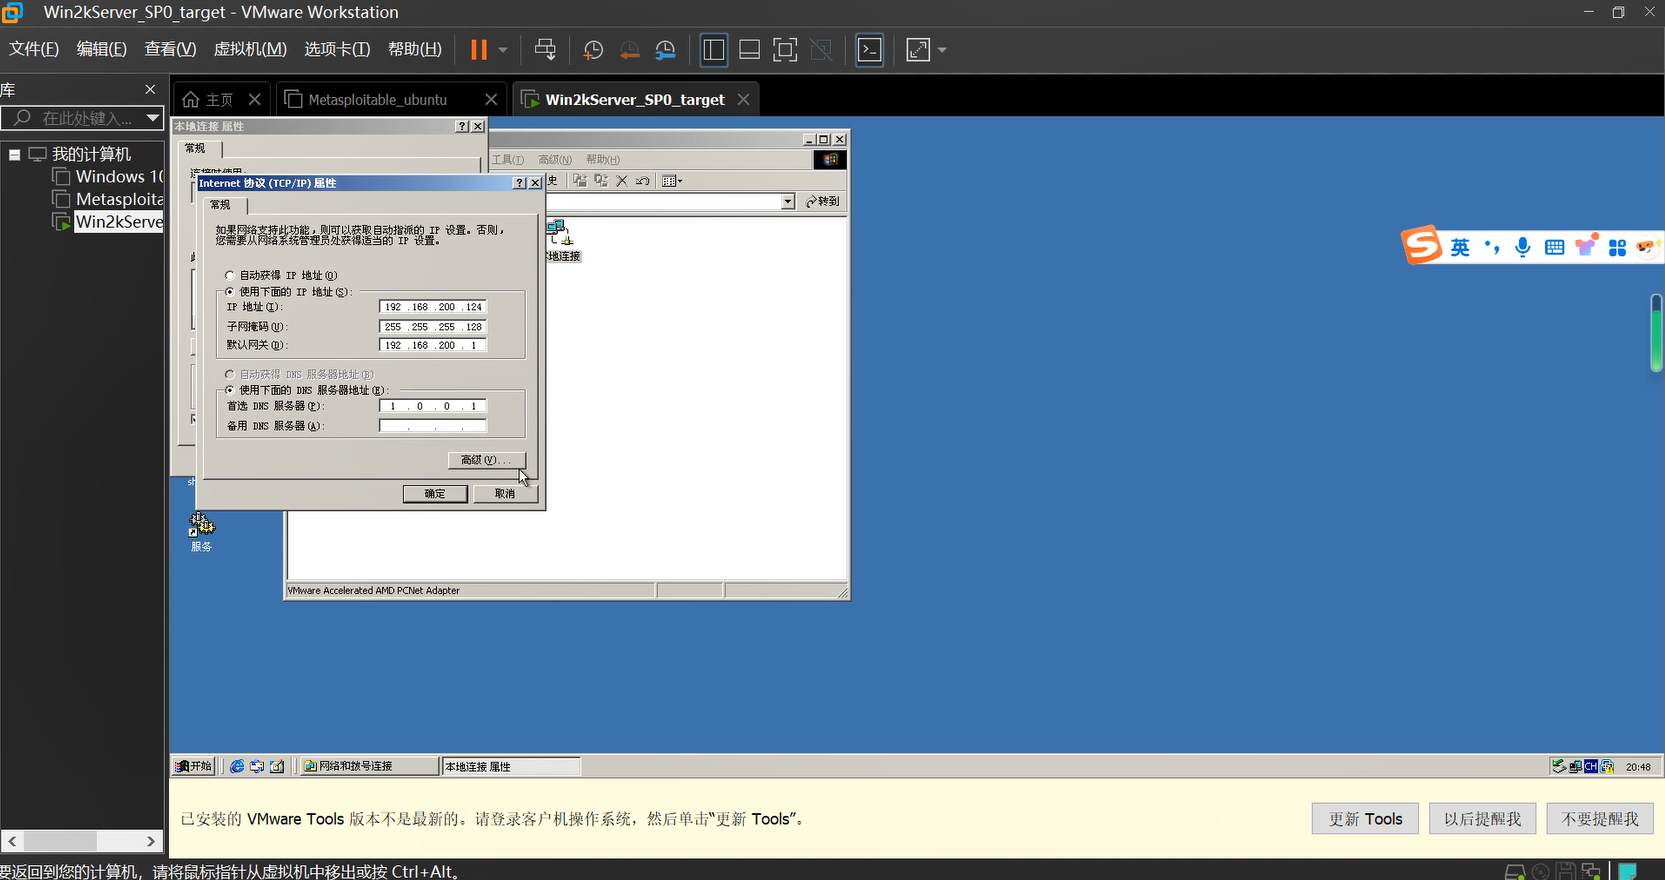Select 常规 tab in 本地连接 属性 window
The image size is (1665, 880).
click(196, 148)
